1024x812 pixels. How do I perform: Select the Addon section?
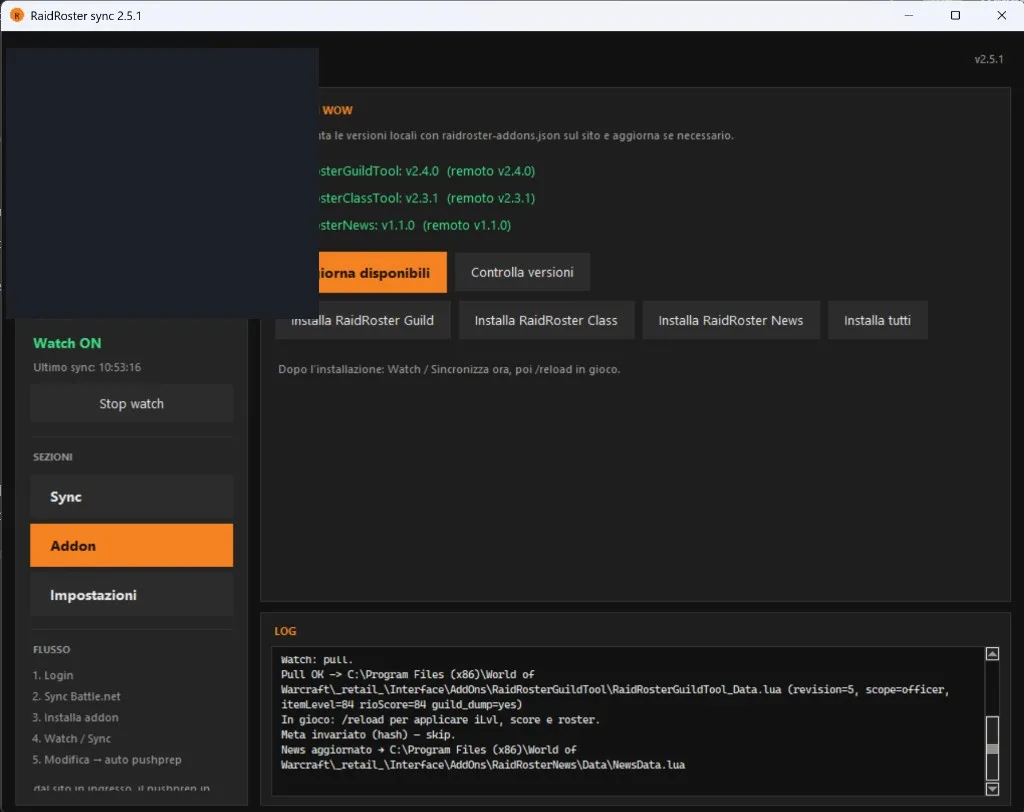(131, 545)
